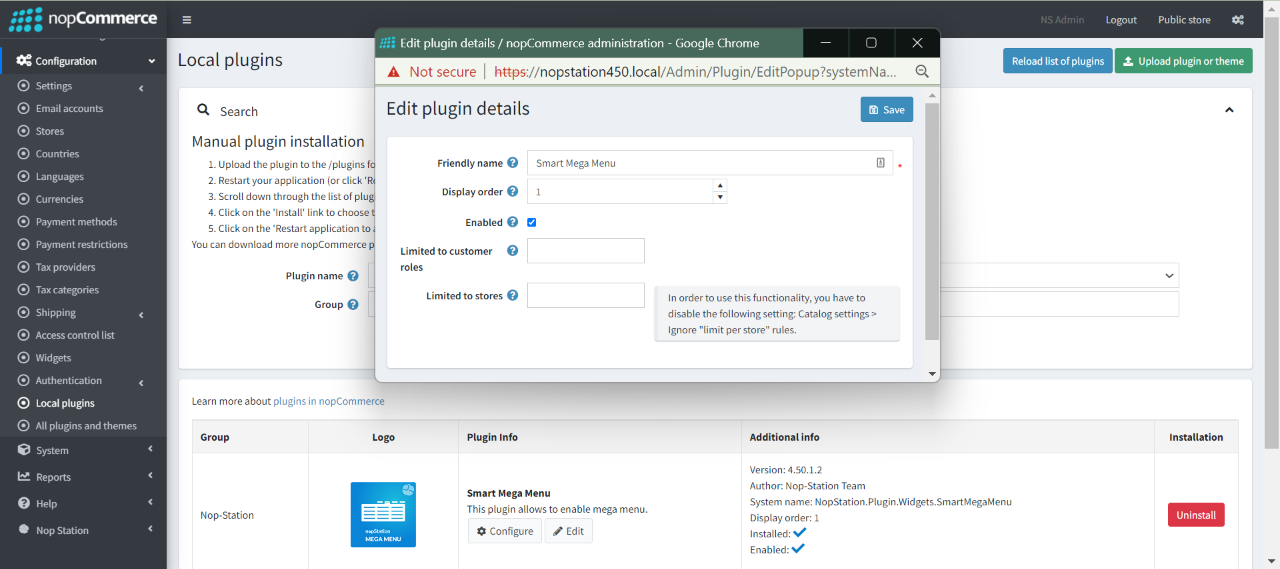Image resolution: width=1280 pixels, height=569 pixels.
Task: Click the Smart Mega Menu plugin logo
Action: pos(383,514)
